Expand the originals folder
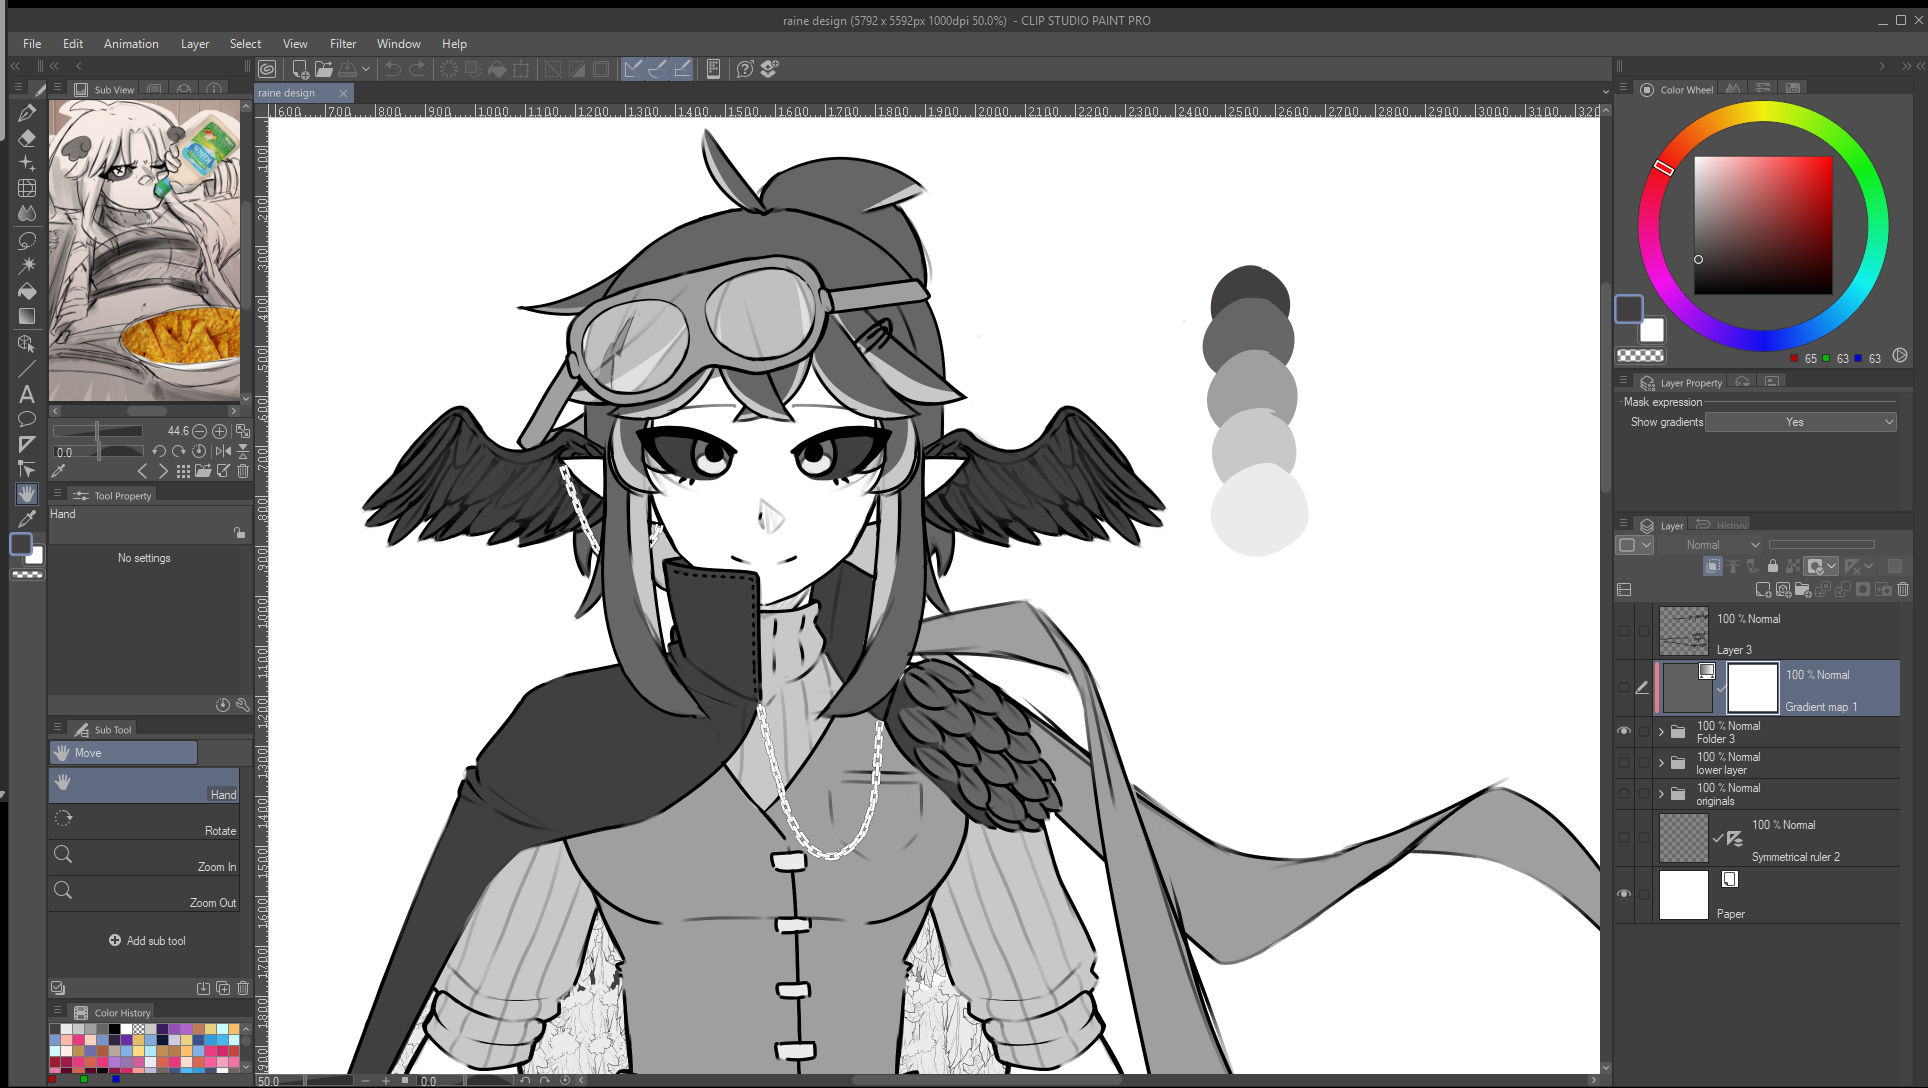Image resolution: width=1928 pixels, height=1088 pixels. [x=1662, y=794]
